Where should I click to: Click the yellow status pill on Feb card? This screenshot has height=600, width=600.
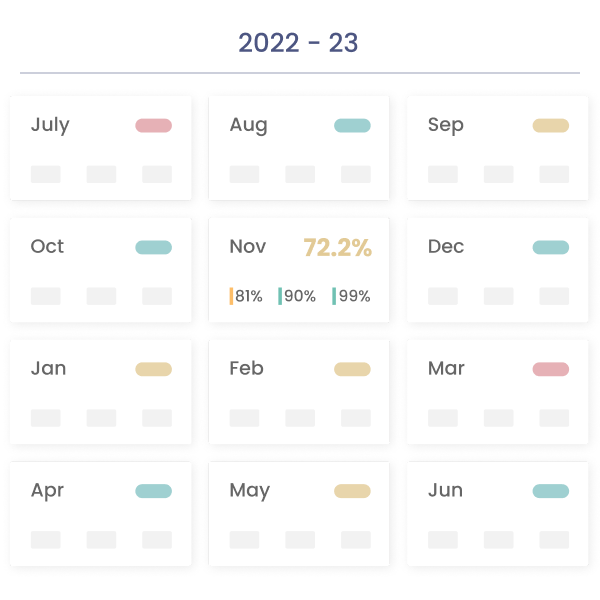[x=352, y=370]
